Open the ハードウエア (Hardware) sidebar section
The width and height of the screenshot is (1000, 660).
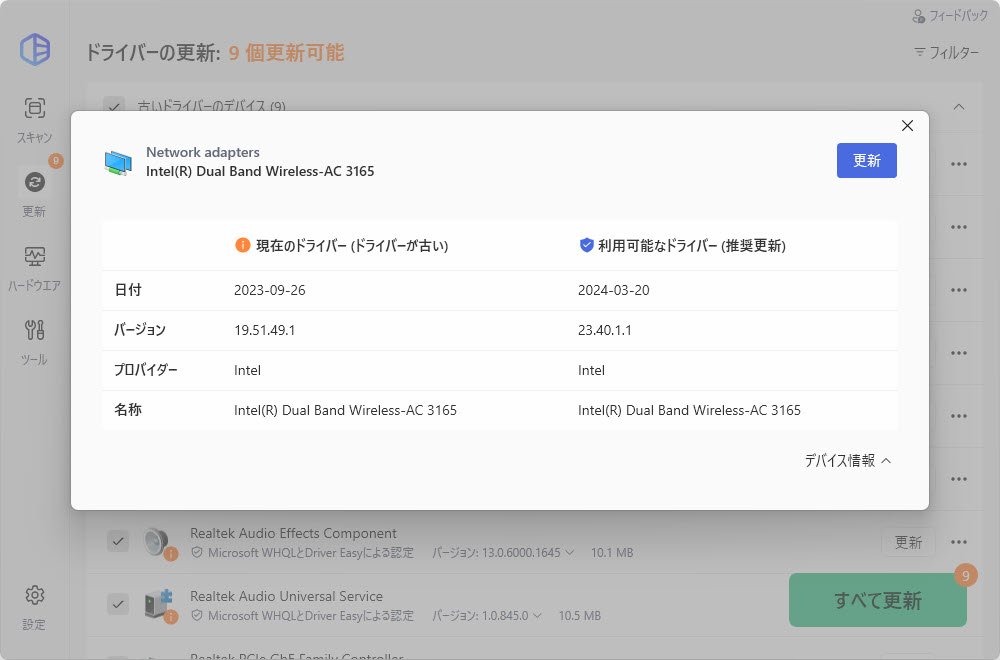pyautogui.click(x=34, y=268)
